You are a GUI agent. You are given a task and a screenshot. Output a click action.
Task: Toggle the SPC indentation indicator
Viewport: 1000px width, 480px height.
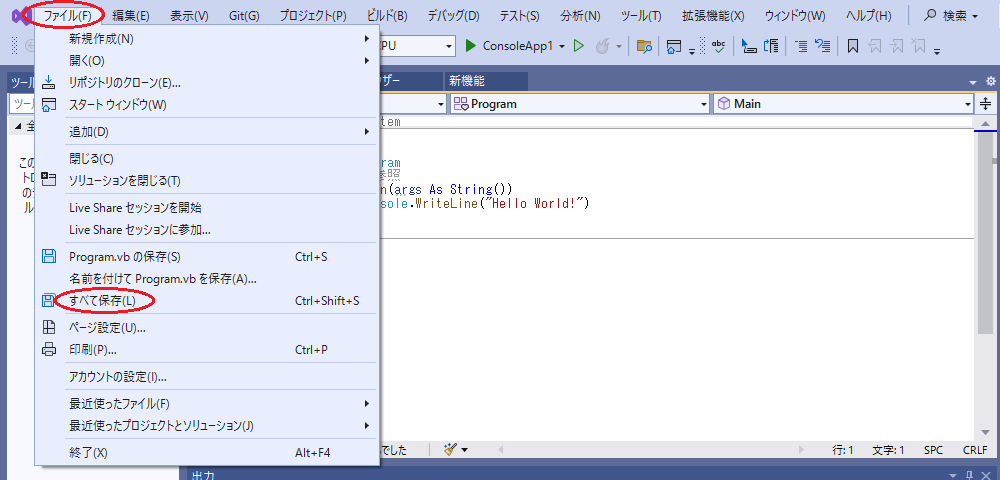(933, 451)
